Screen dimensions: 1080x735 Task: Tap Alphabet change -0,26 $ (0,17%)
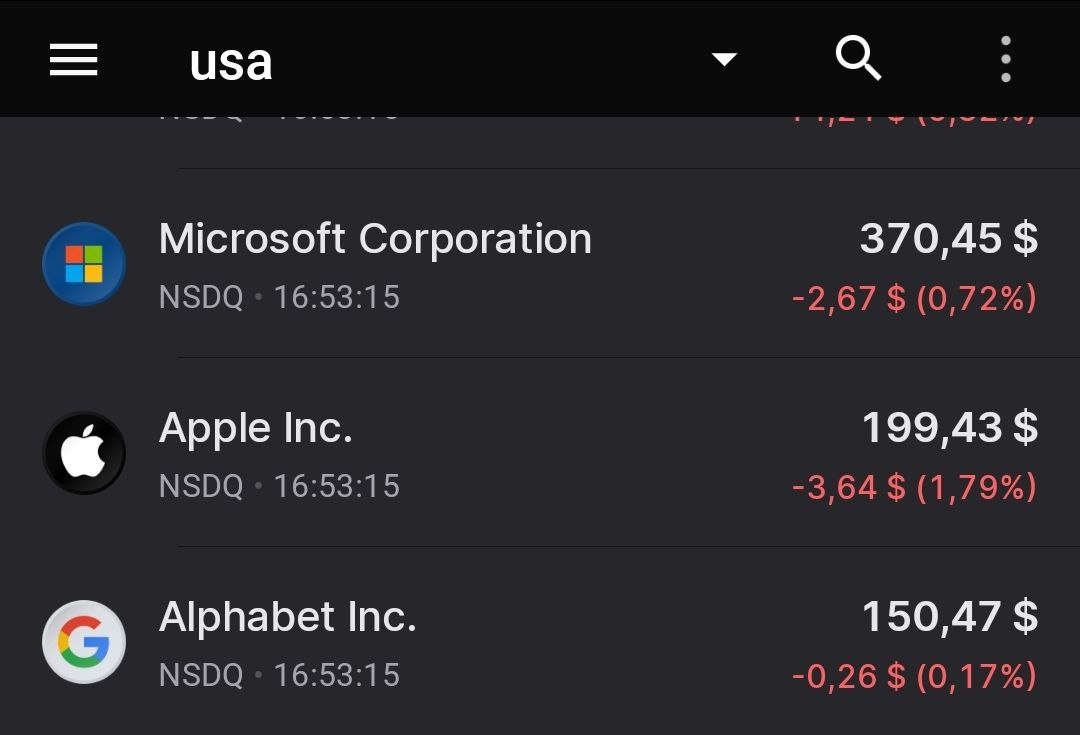point(914,676)
